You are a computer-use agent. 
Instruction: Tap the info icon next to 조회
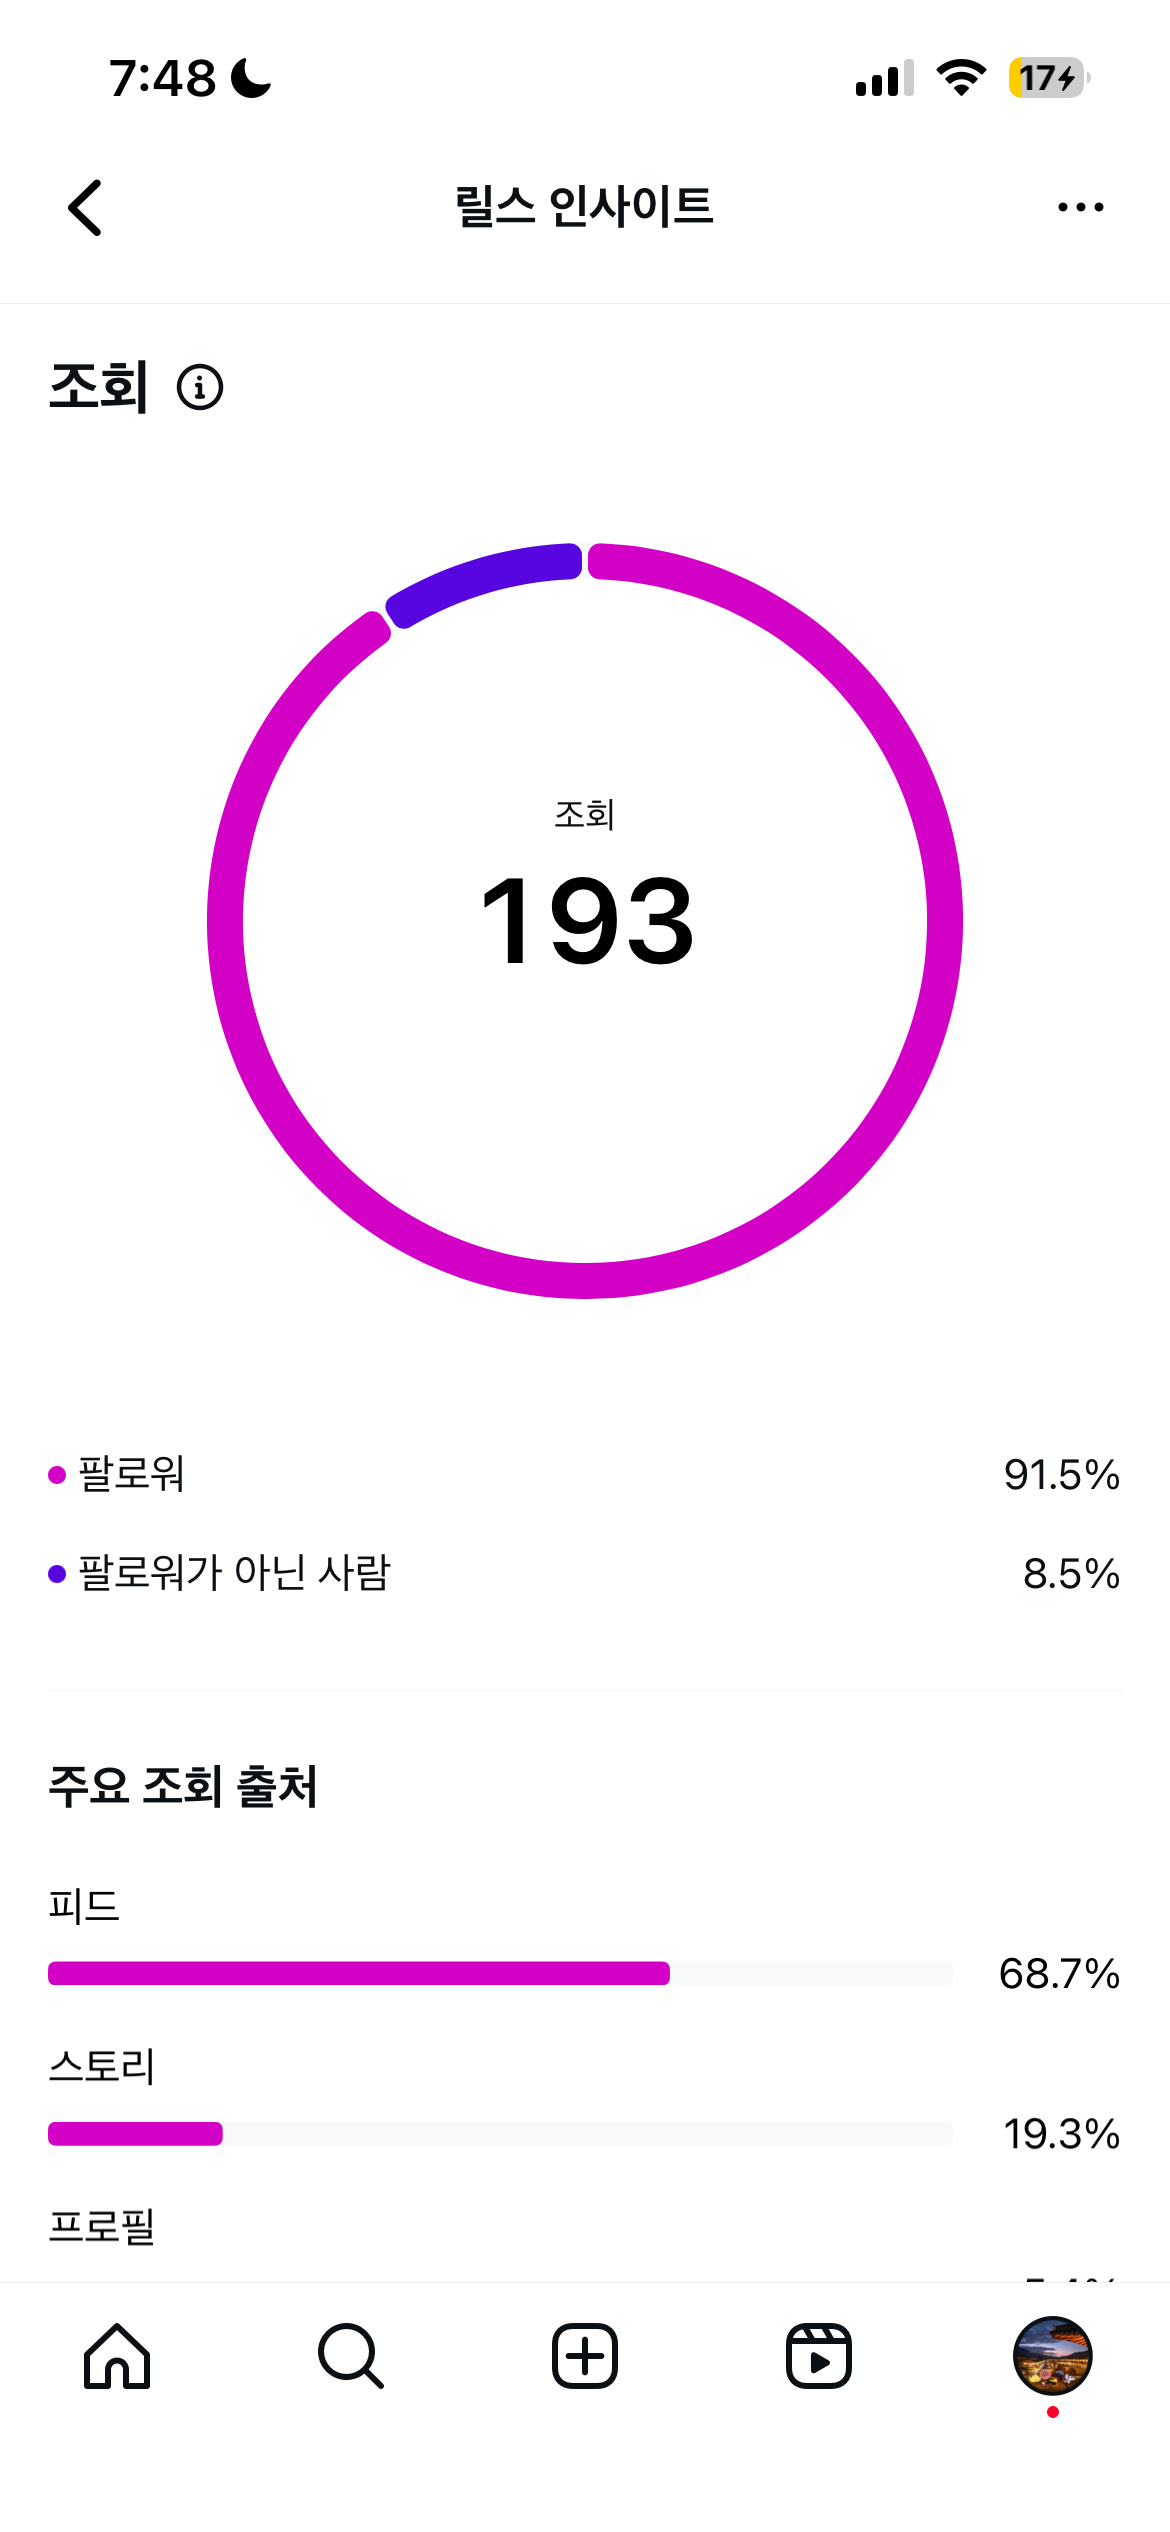200,388
